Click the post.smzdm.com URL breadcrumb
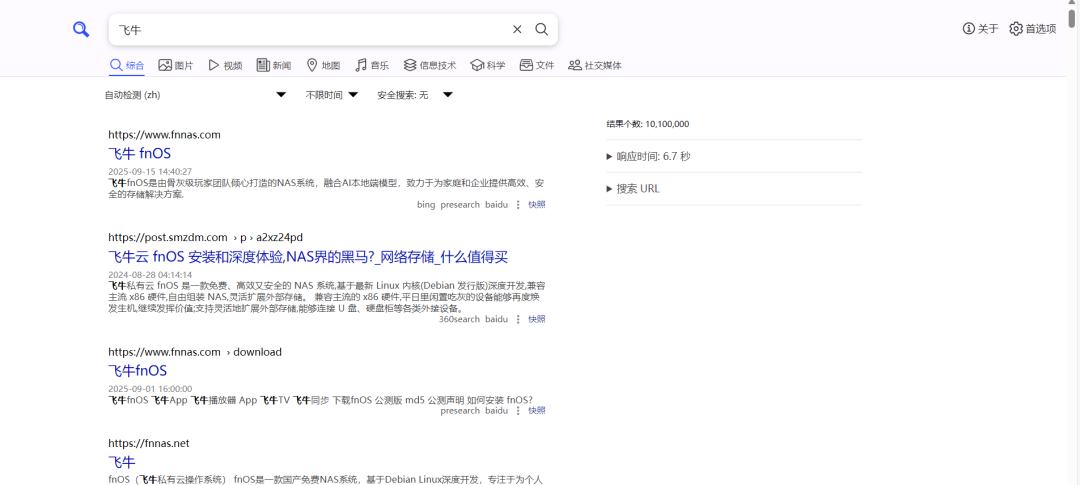Screen dimensions: 1080x485 pos(205,238)
